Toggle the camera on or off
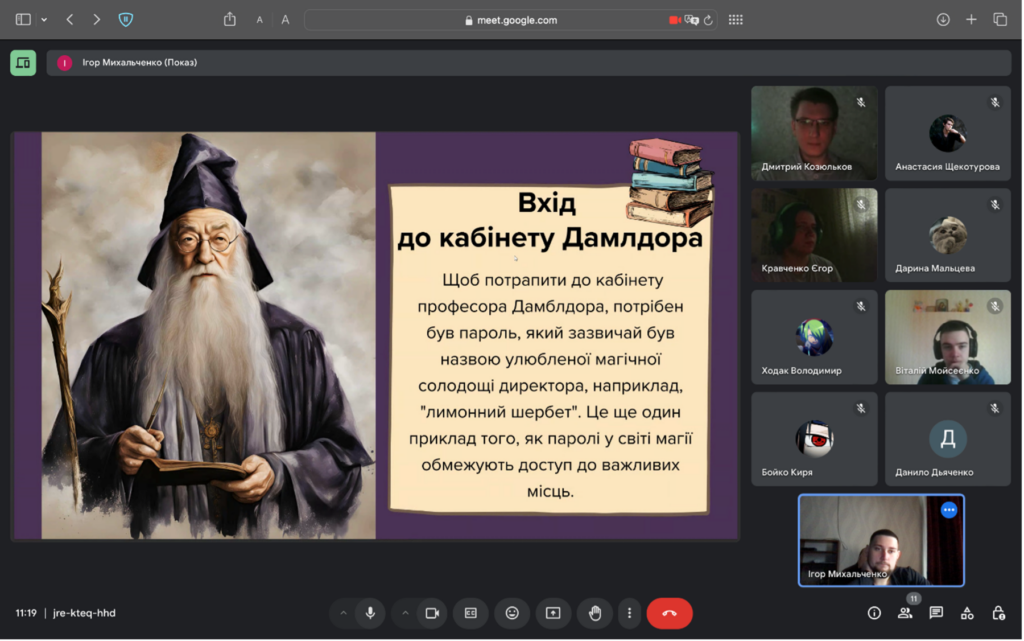This screenshot has height=641, width=1024. pyautogui.click(x=432, y=613)
